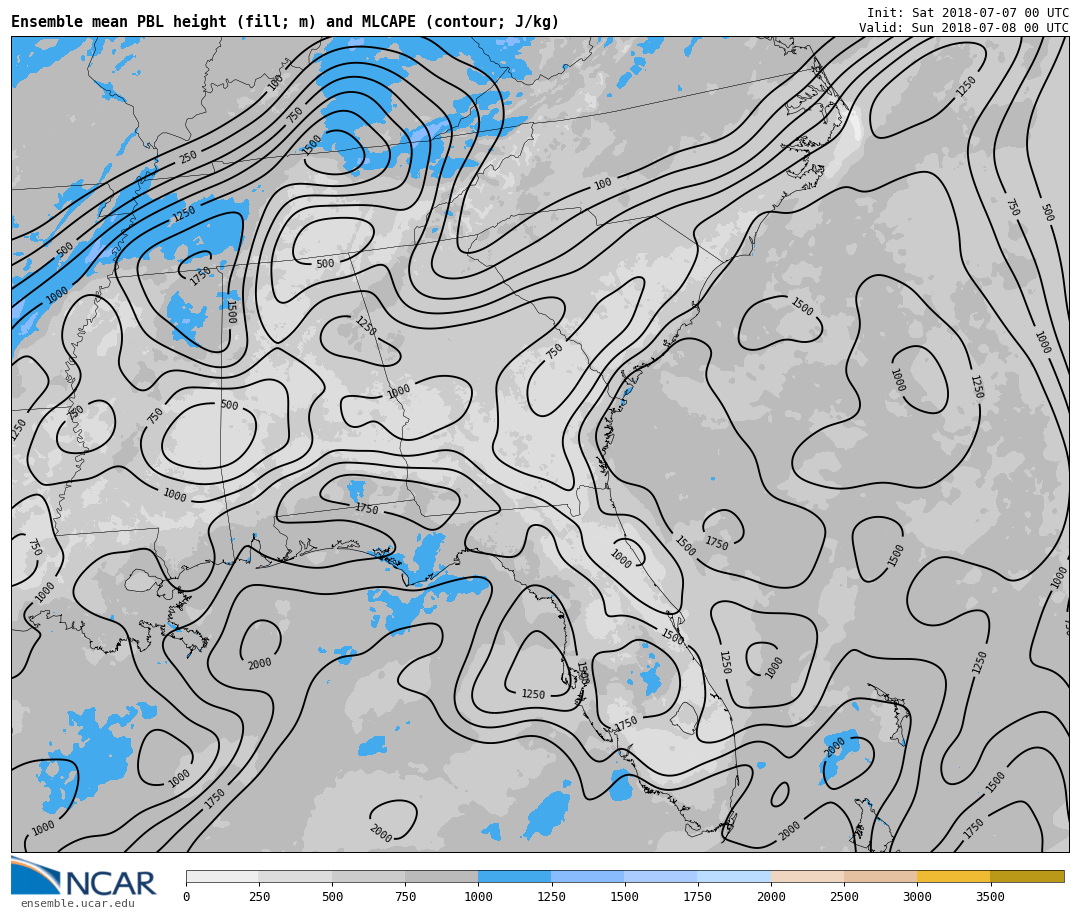Pick the 3000–3500 orange colorbar segment
This screenshot has width=1080, height=915.
(953, 876)
